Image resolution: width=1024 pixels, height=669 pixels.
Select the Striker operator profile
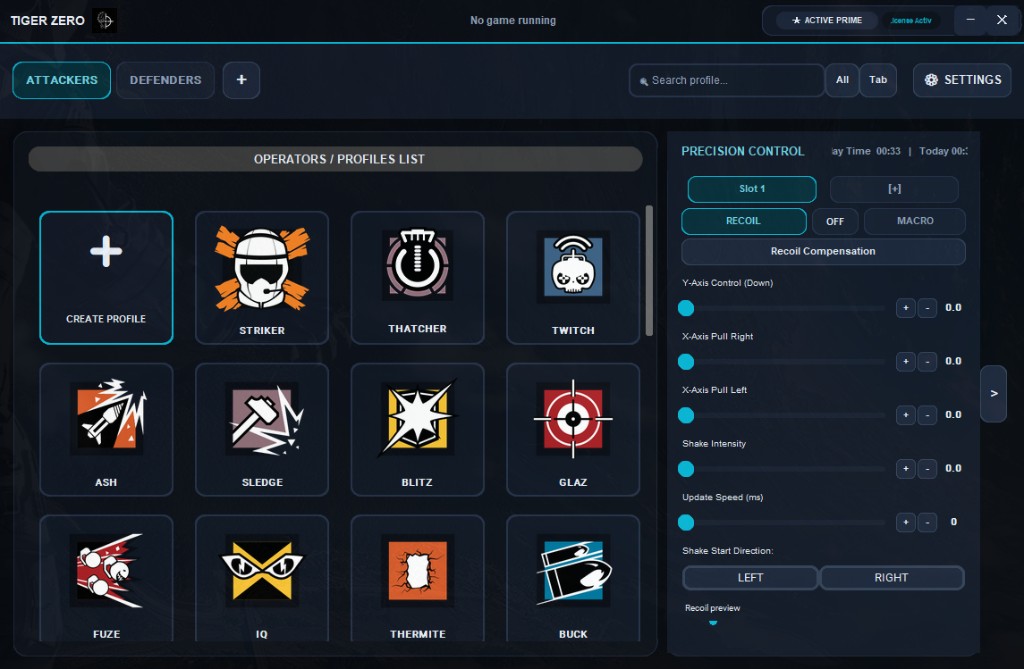(262, 278)
